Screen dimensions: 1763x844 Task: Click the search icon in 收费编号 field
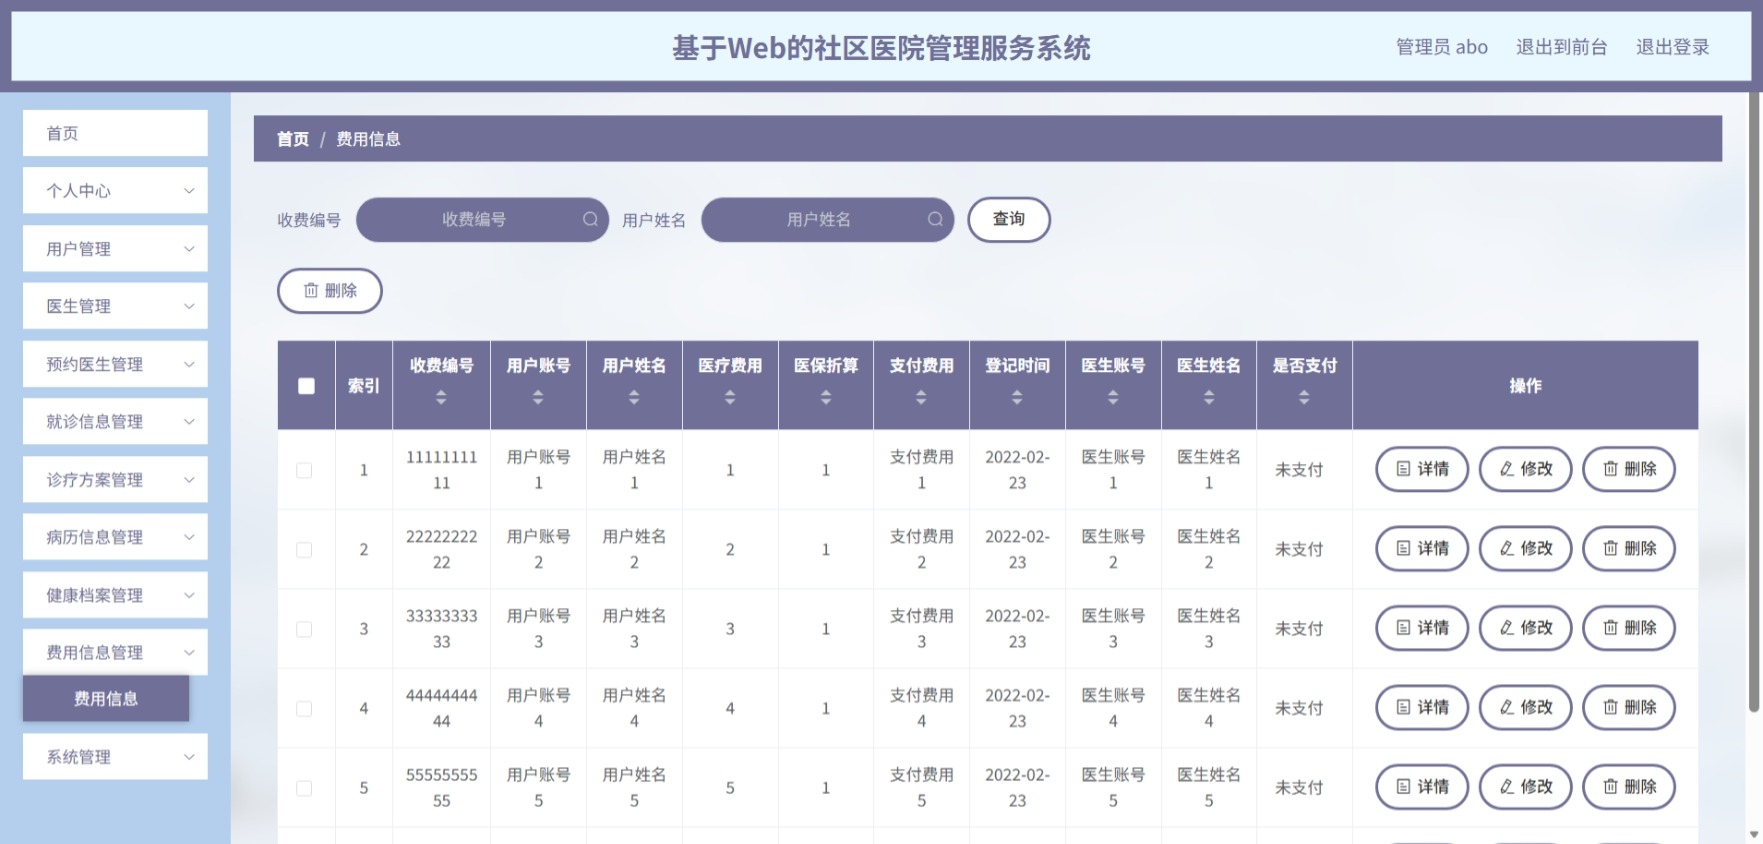point(590,219)
